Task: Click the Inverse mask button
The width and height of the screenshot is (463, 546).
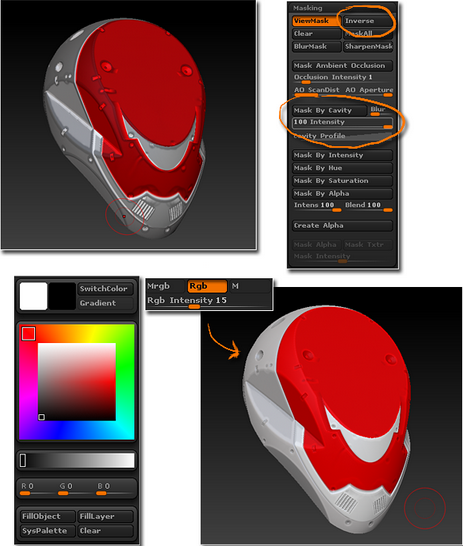Action: click(x=368, y=21)
